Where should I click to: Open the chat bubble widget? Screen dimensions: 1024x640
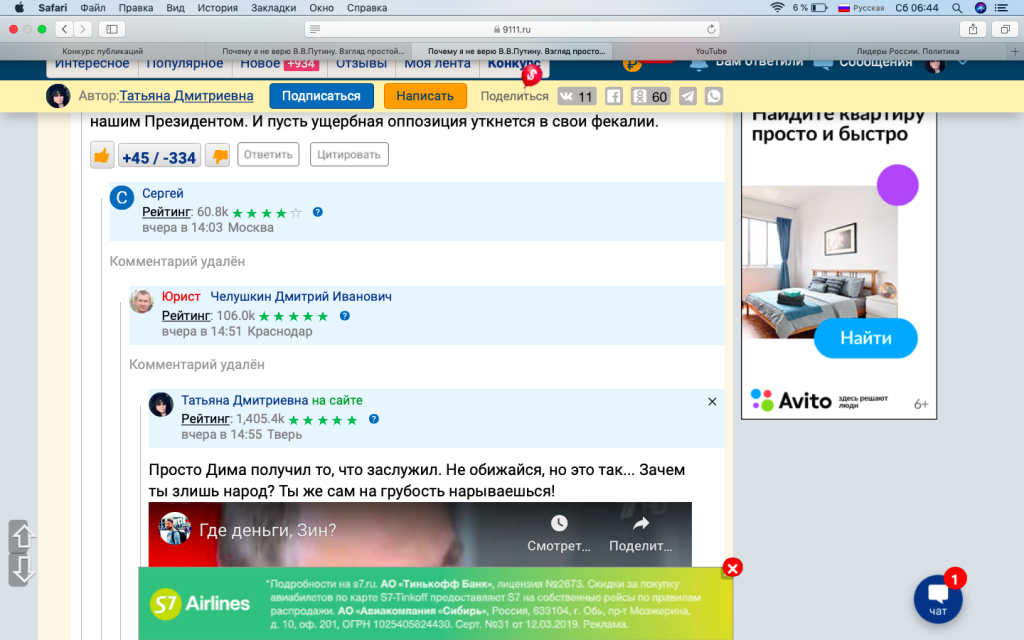point(938,598)
